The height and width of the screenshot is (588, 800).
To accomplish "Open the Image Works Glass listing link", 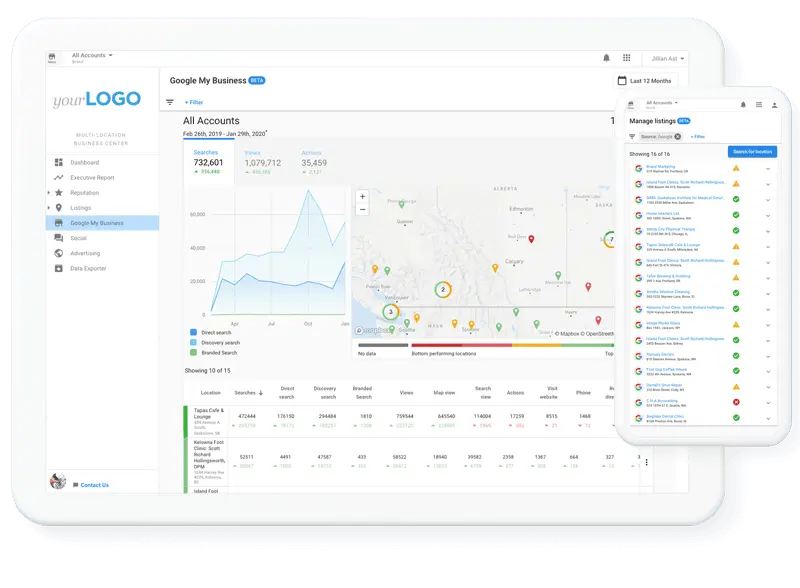I will tap(663, 323).
